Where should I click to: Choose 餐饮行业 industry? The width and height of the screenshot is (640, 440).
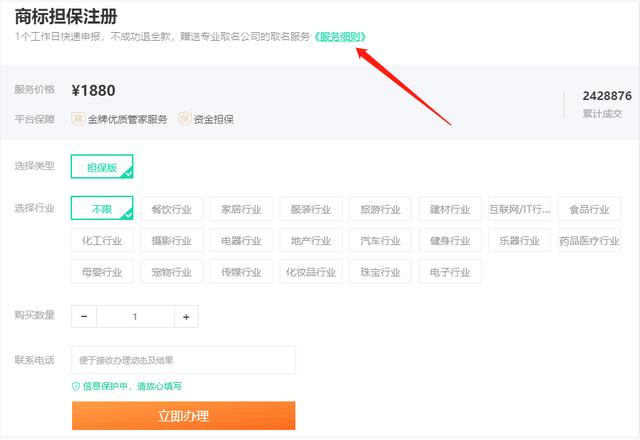[x=172, y=209]
